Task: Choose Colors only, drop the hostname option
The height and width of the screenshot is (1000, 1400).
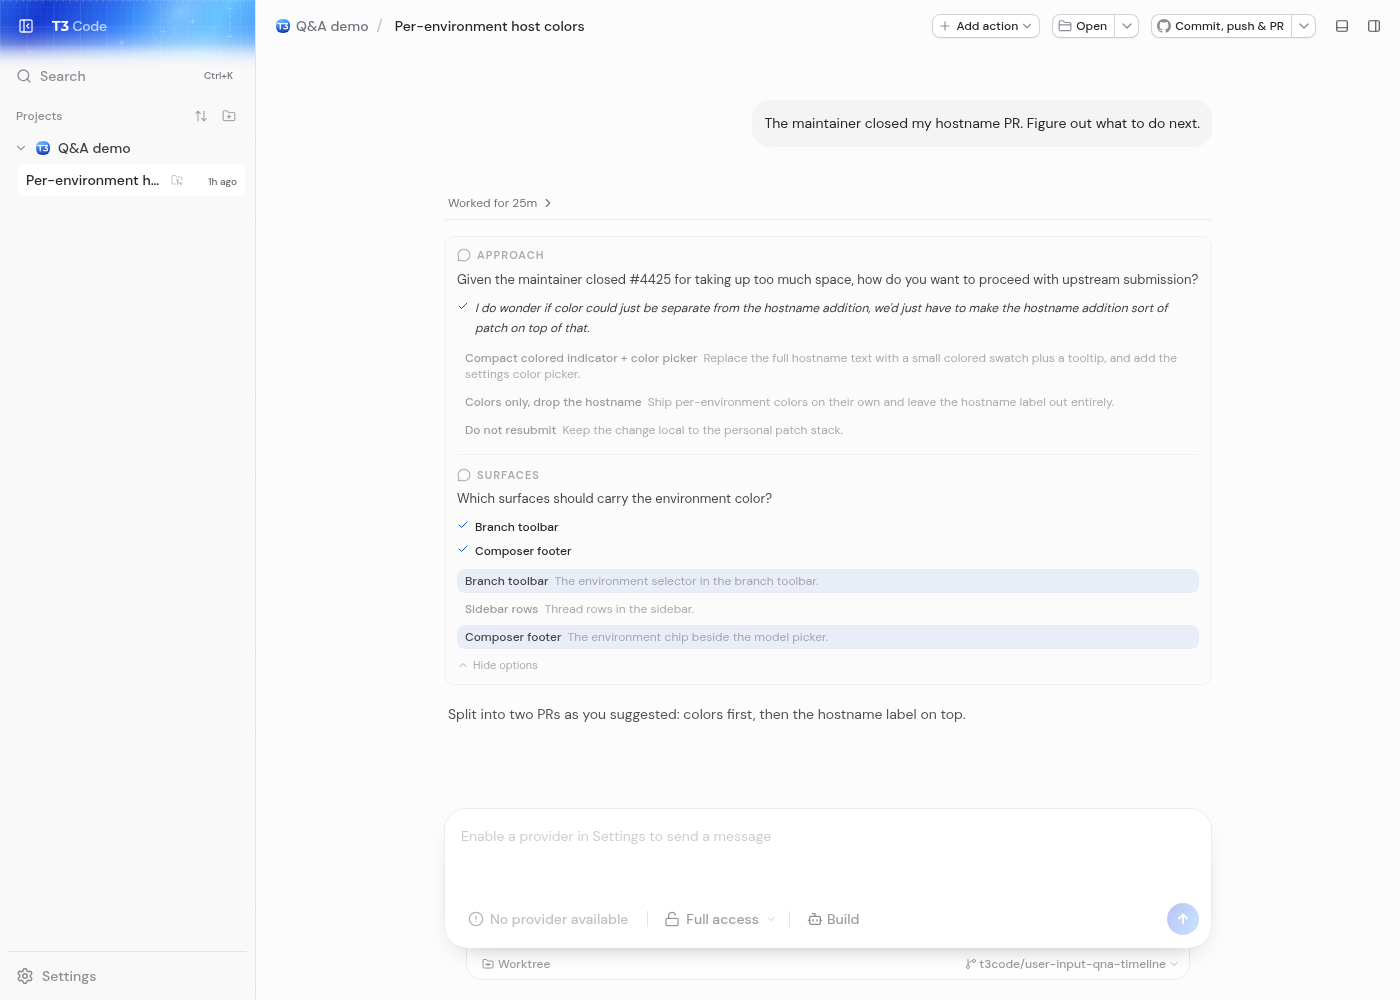Action: pos(828,402)
